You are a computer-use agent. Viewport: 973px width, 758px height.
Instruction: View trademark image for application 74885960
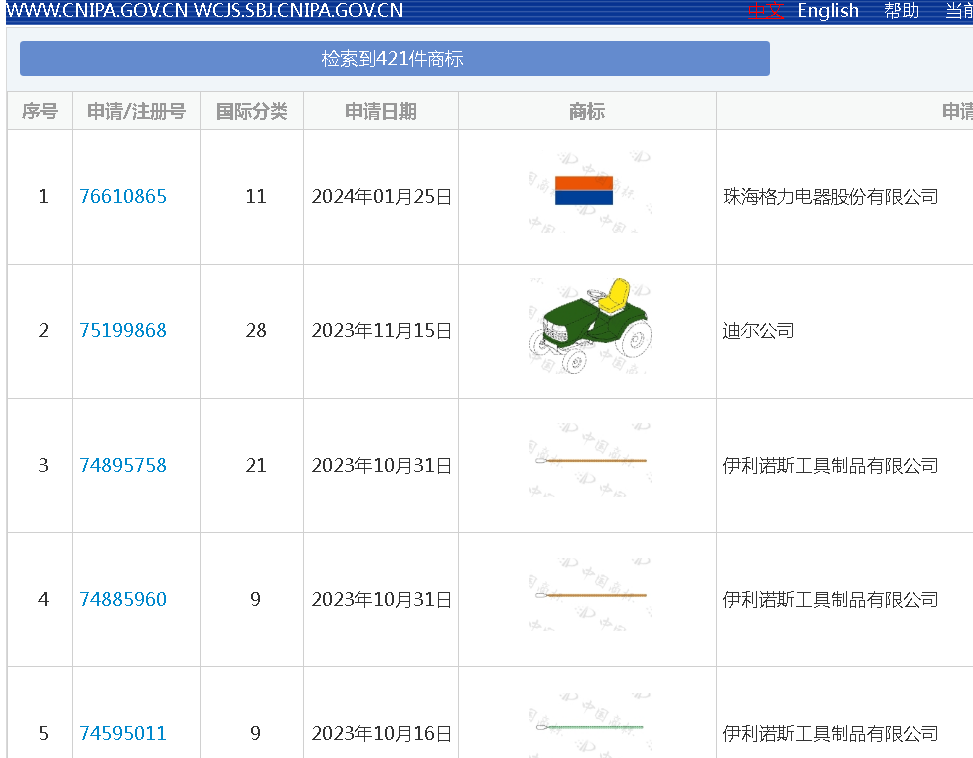click(590, 595)
